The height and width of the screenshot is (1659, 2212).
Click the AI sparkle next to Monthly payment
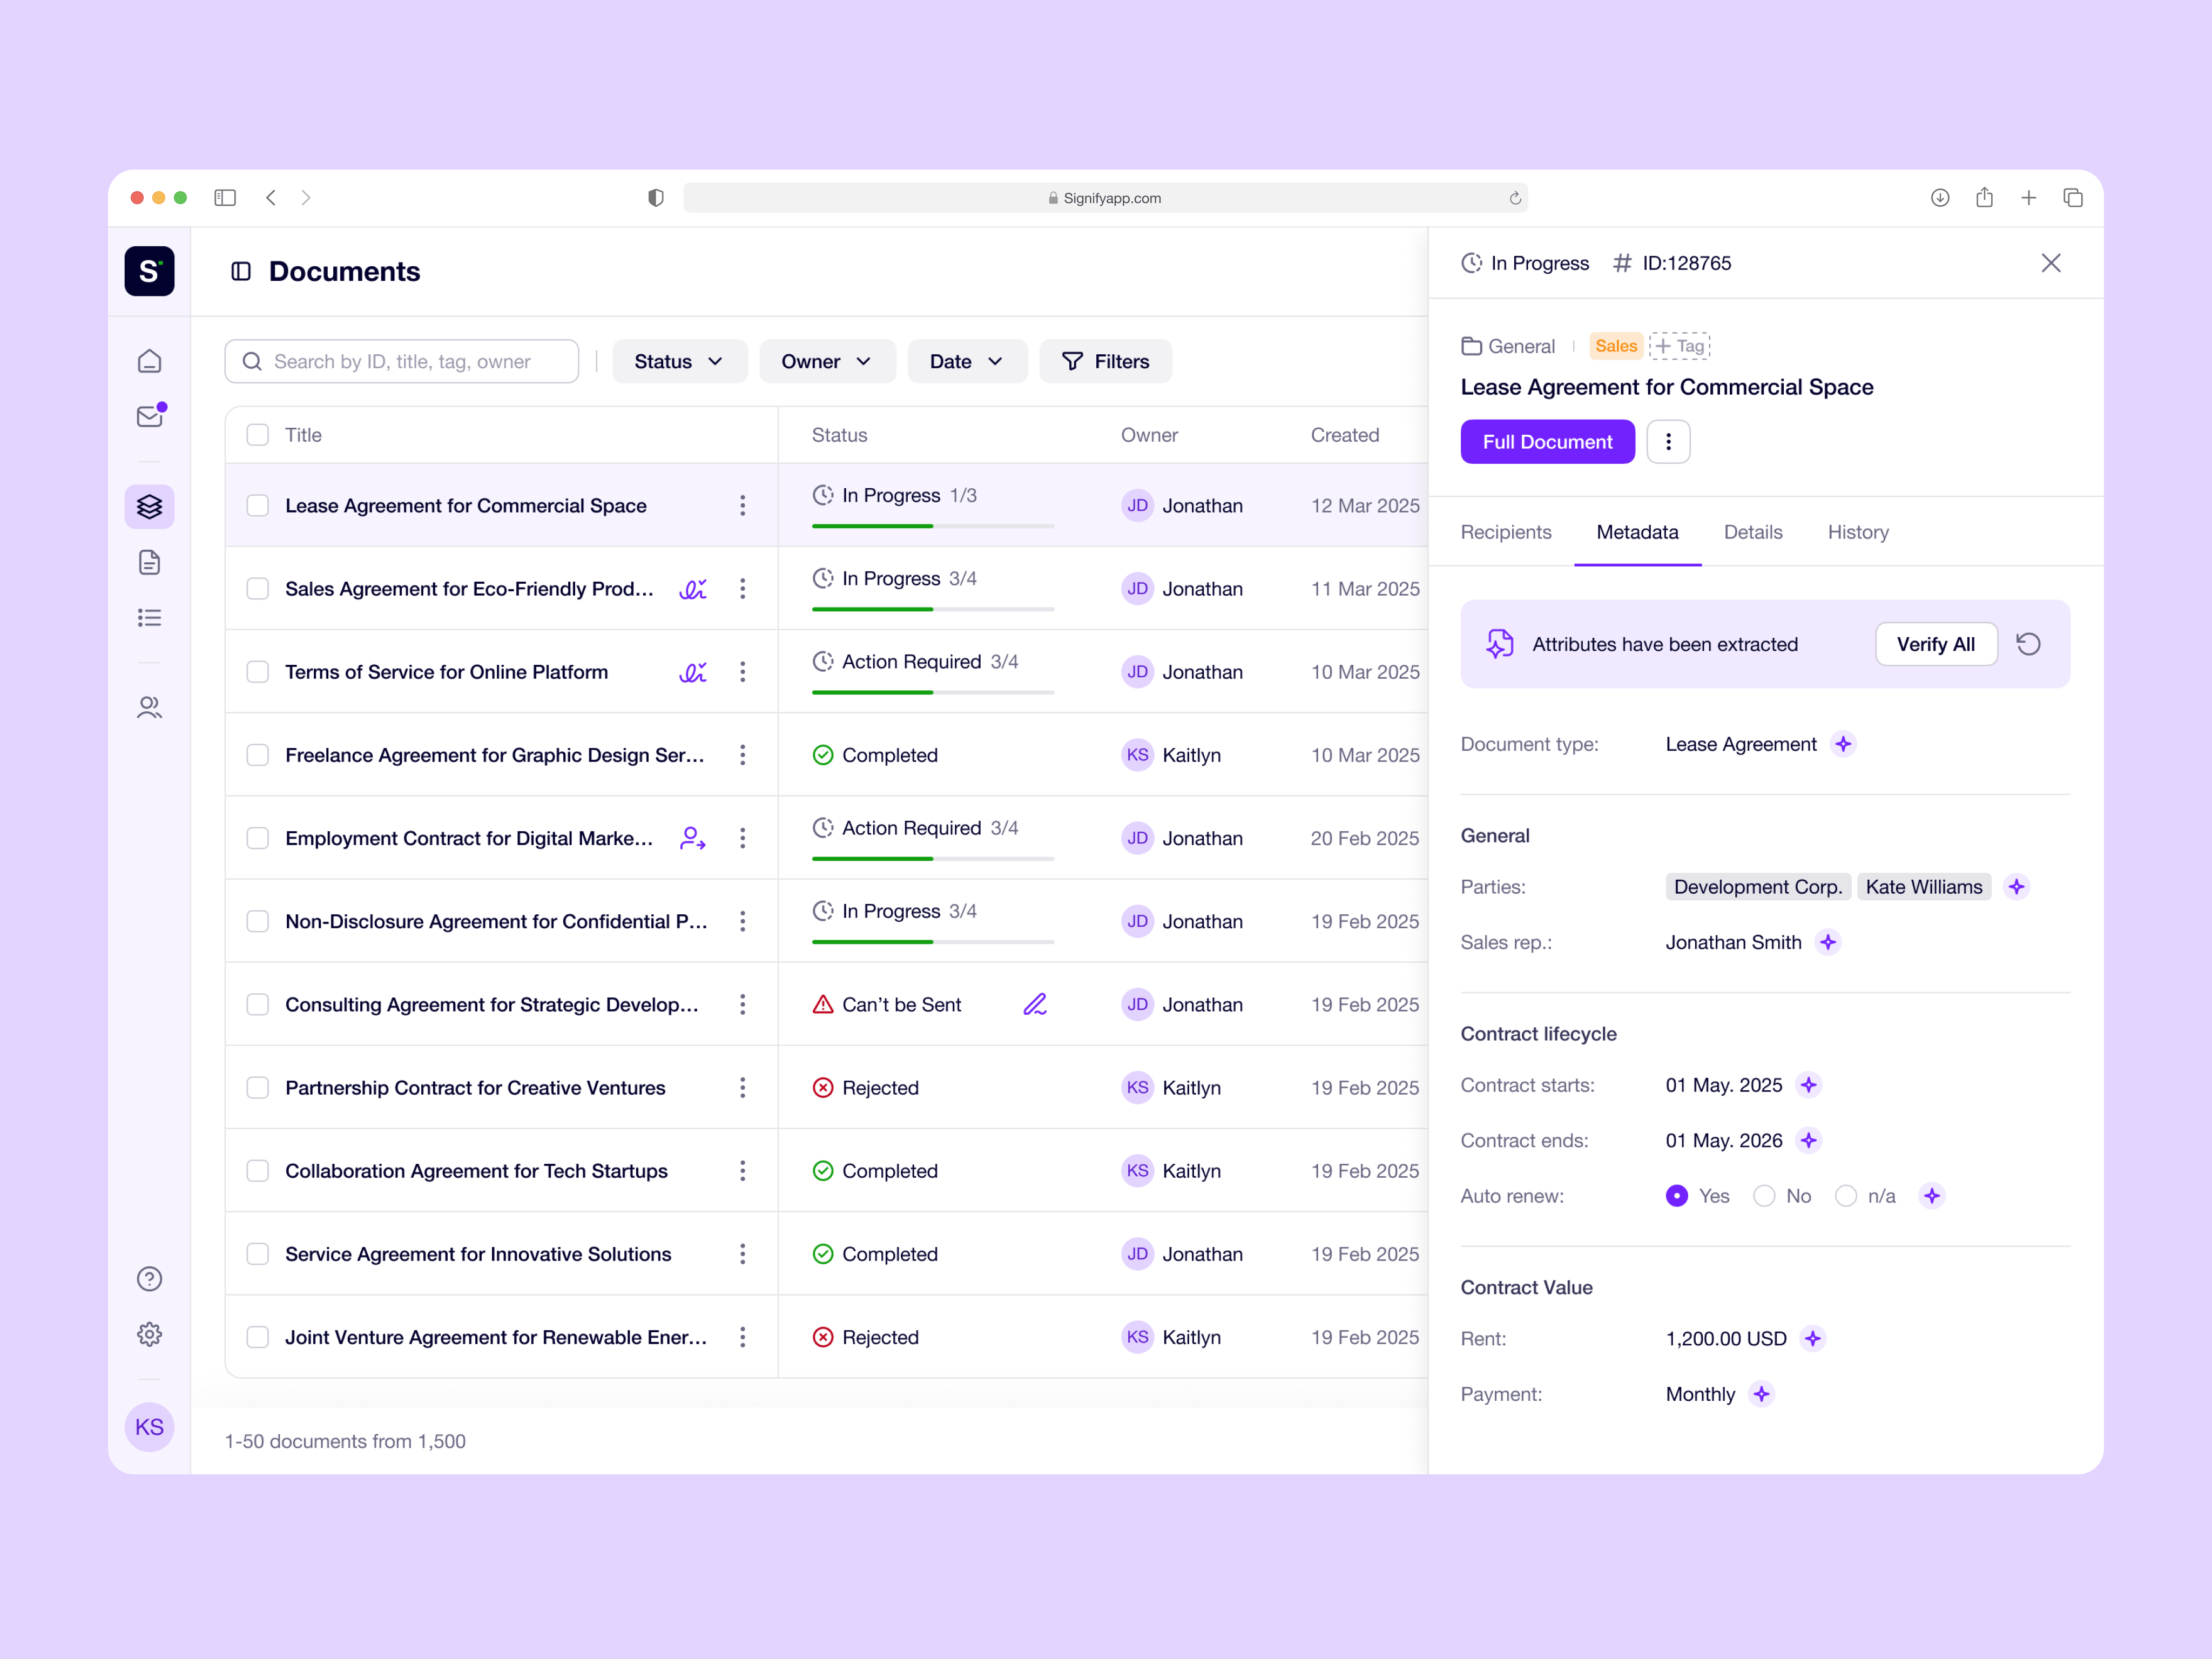(x=1762, y=1394)
